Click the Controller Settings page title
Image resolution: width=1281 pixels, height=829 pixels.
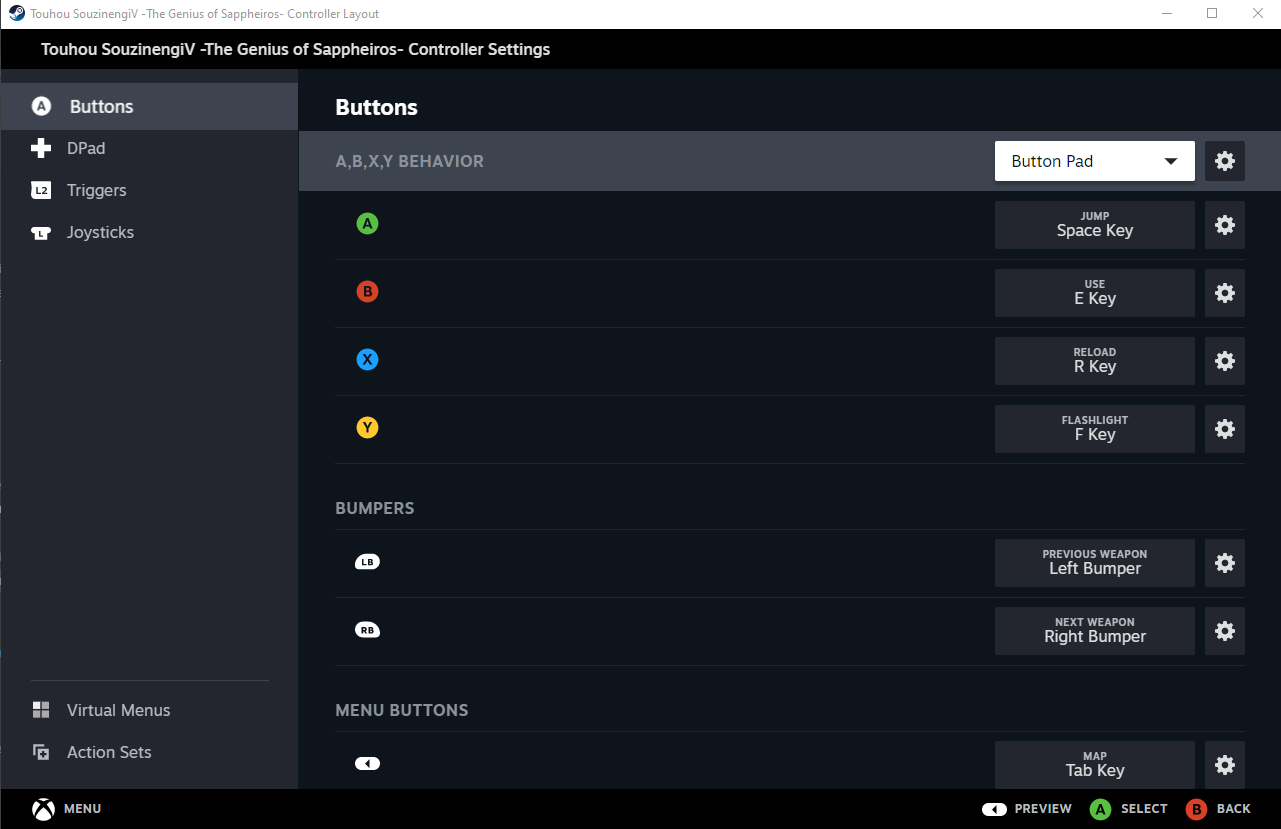click(296, 49)
